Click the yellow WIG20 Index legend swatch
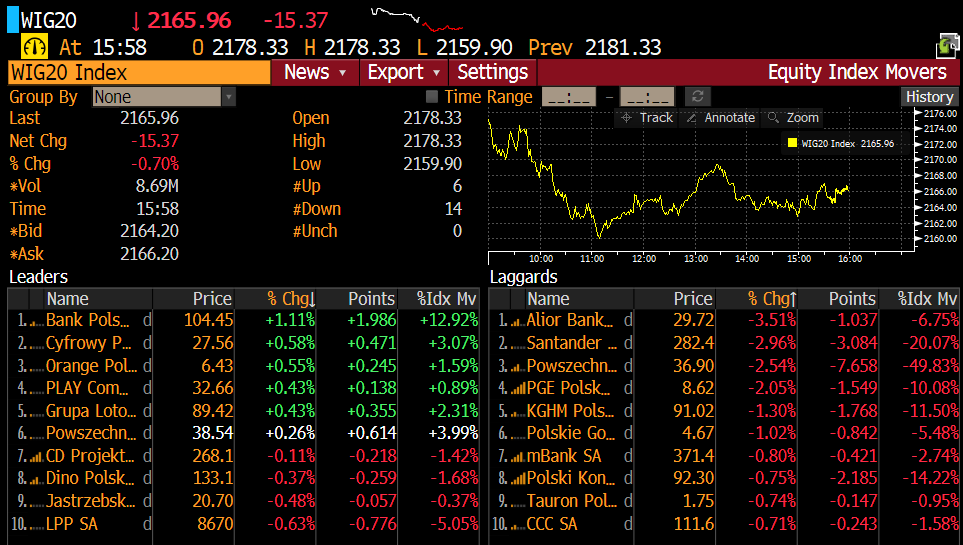The height and width of the screenshot is (545, 963). (792, 143)
